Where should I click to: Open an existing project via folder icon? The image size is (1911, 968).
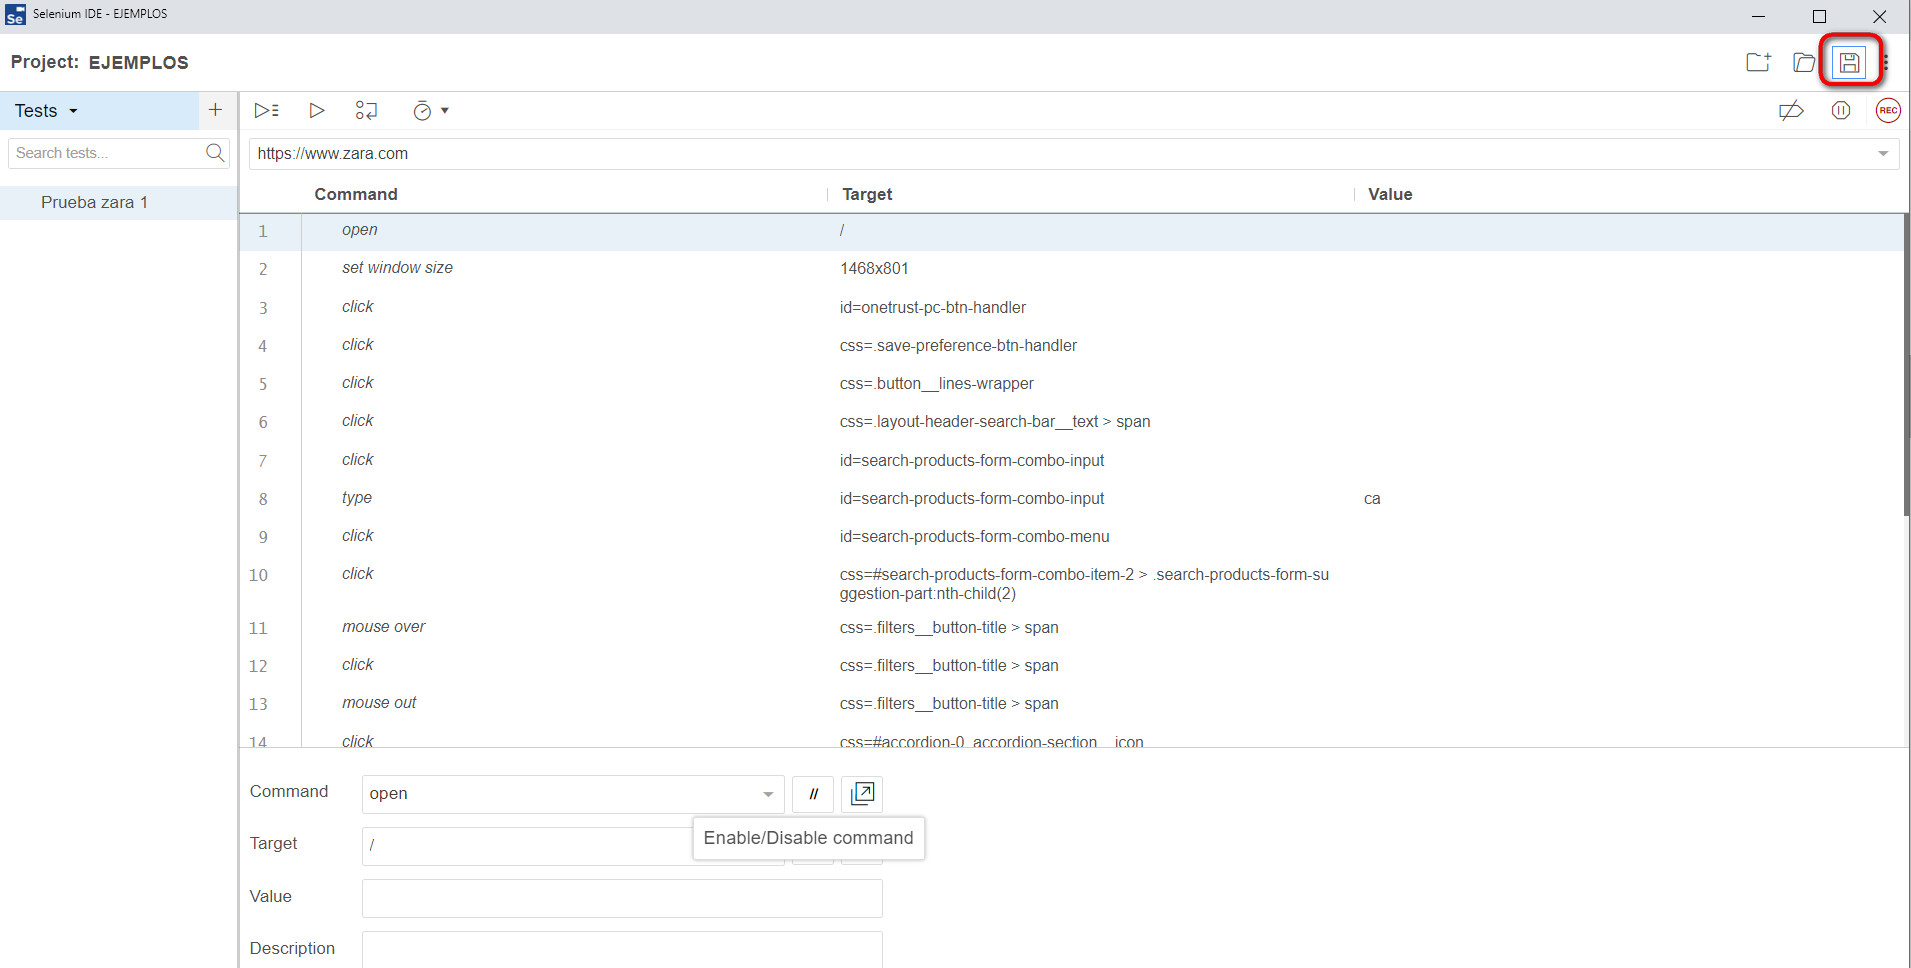(x=1804, y=62)
